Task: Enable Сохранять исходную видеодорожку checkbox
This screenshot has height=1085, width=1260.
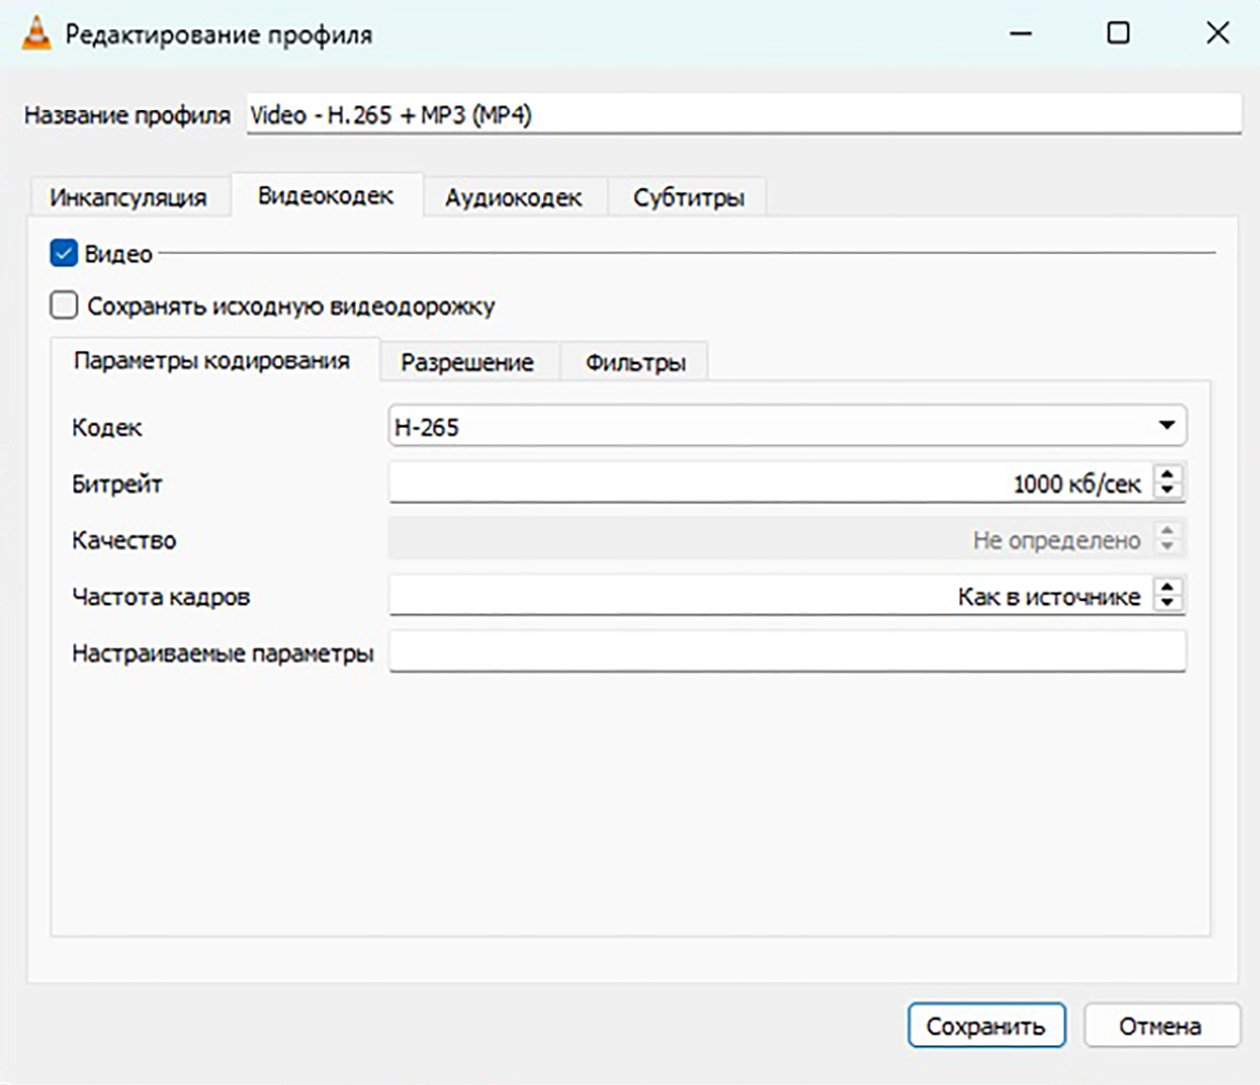Action: (63, 305)
